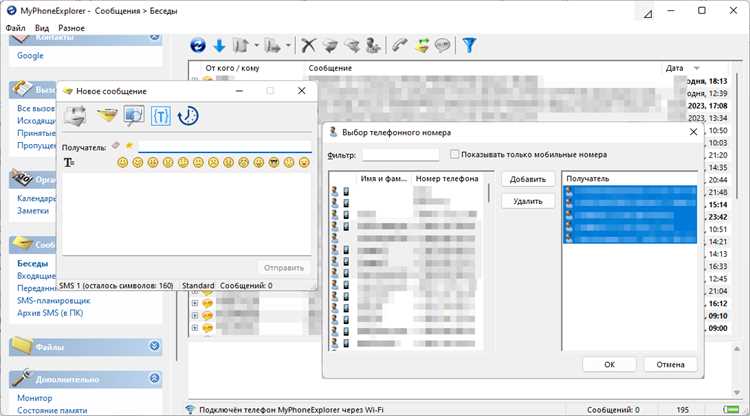Click the Получатель recipient input field
Viewport: 750px width, 416px height.
(x=224, y=146)
